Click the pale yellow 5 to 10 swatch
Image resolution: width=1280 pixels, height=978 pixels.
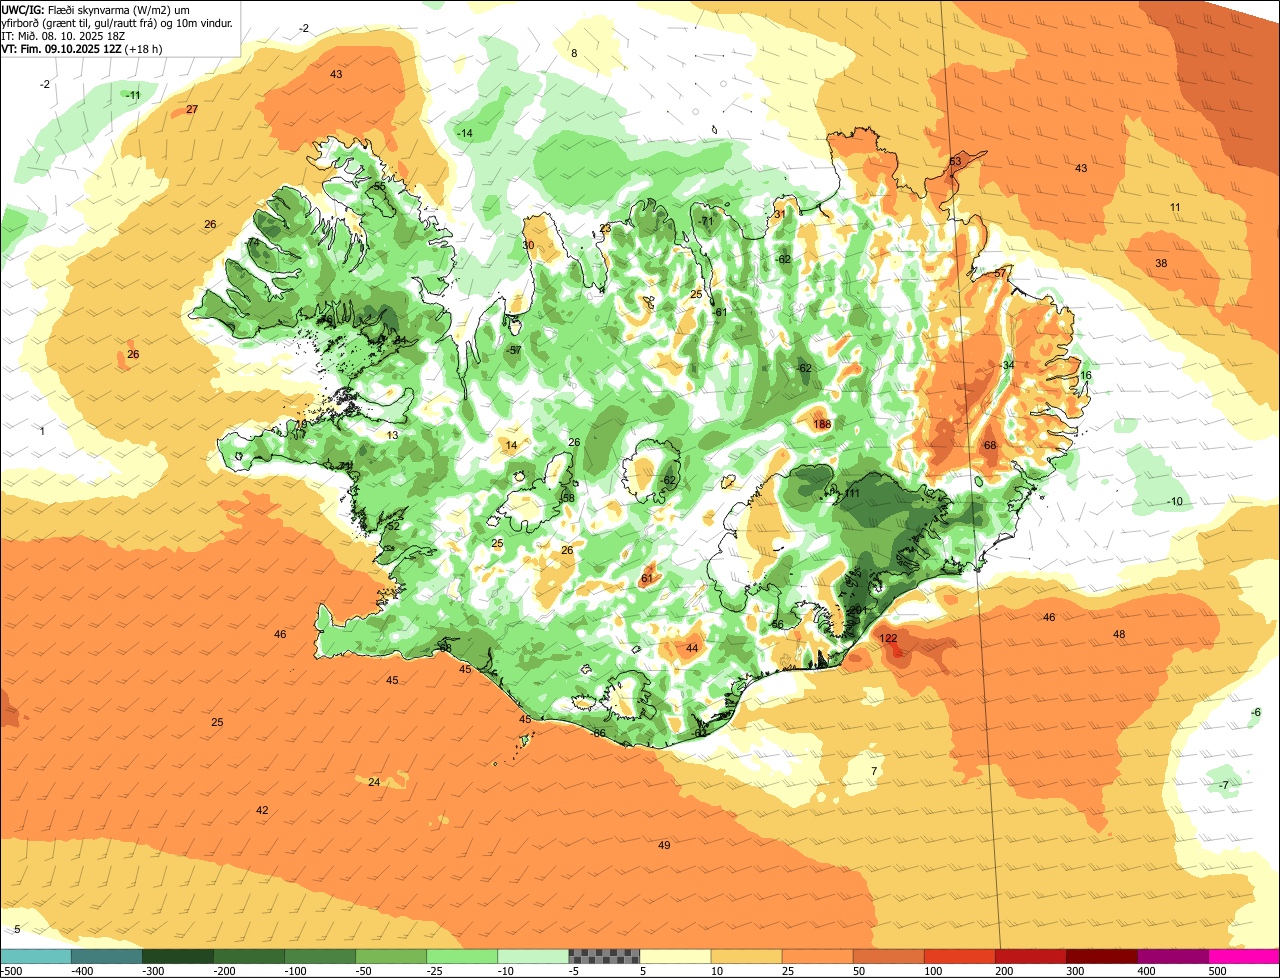coord(674,955)
